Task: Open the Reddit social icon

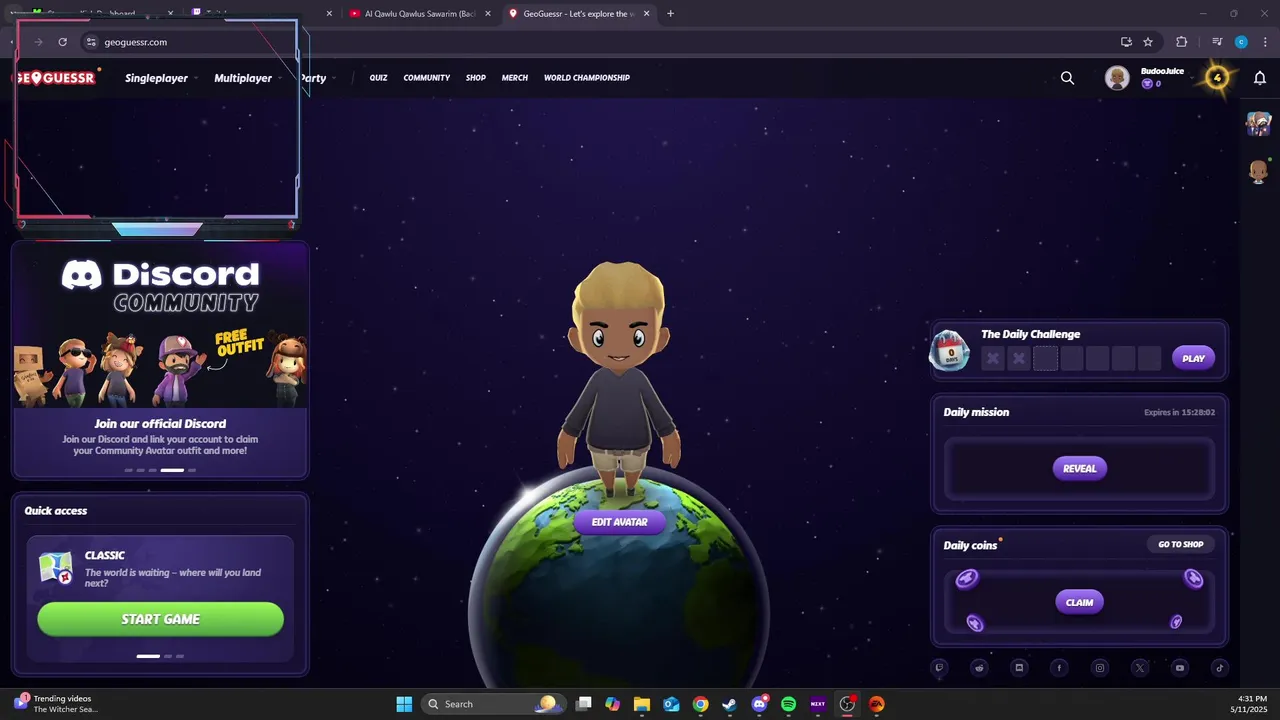Action: tap(979, 668)
